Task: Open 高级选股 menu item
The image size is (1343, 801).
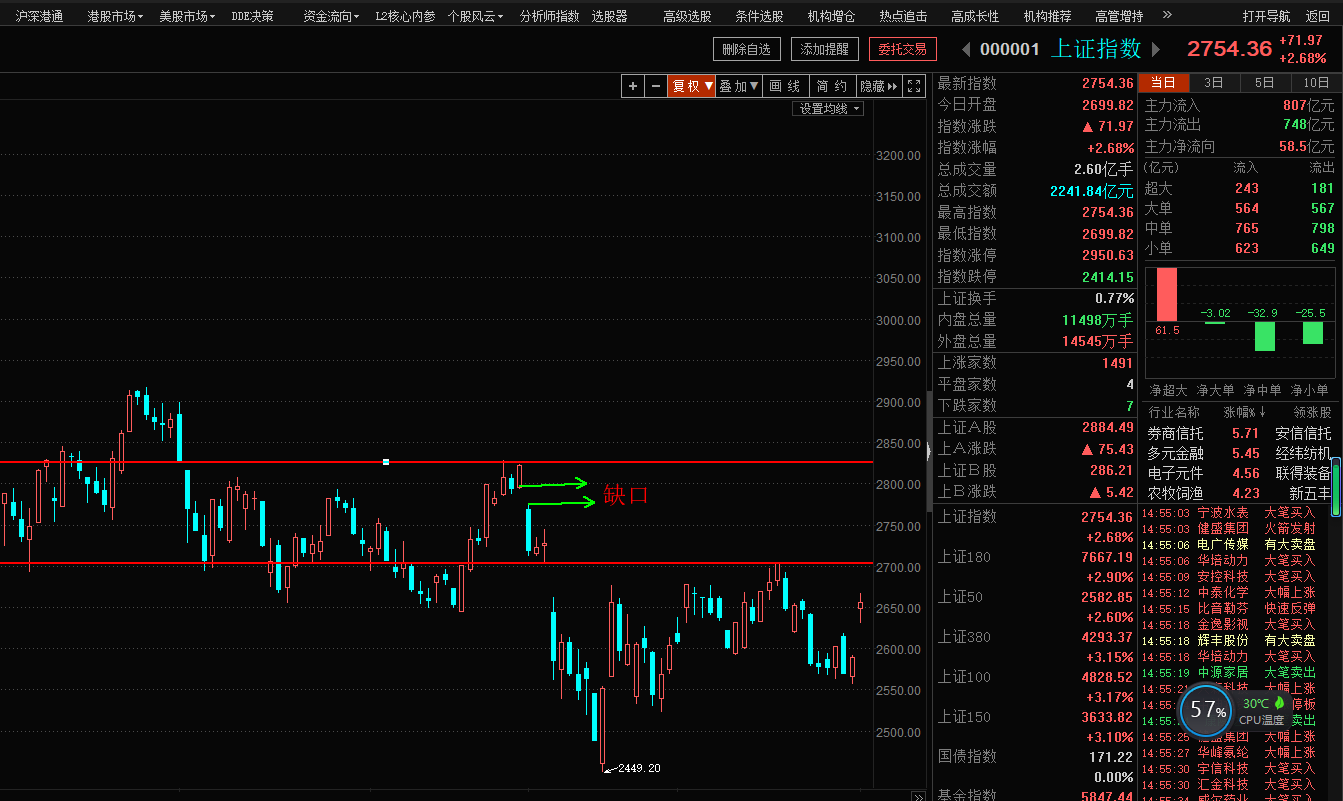Action: (x=687, y=16)
